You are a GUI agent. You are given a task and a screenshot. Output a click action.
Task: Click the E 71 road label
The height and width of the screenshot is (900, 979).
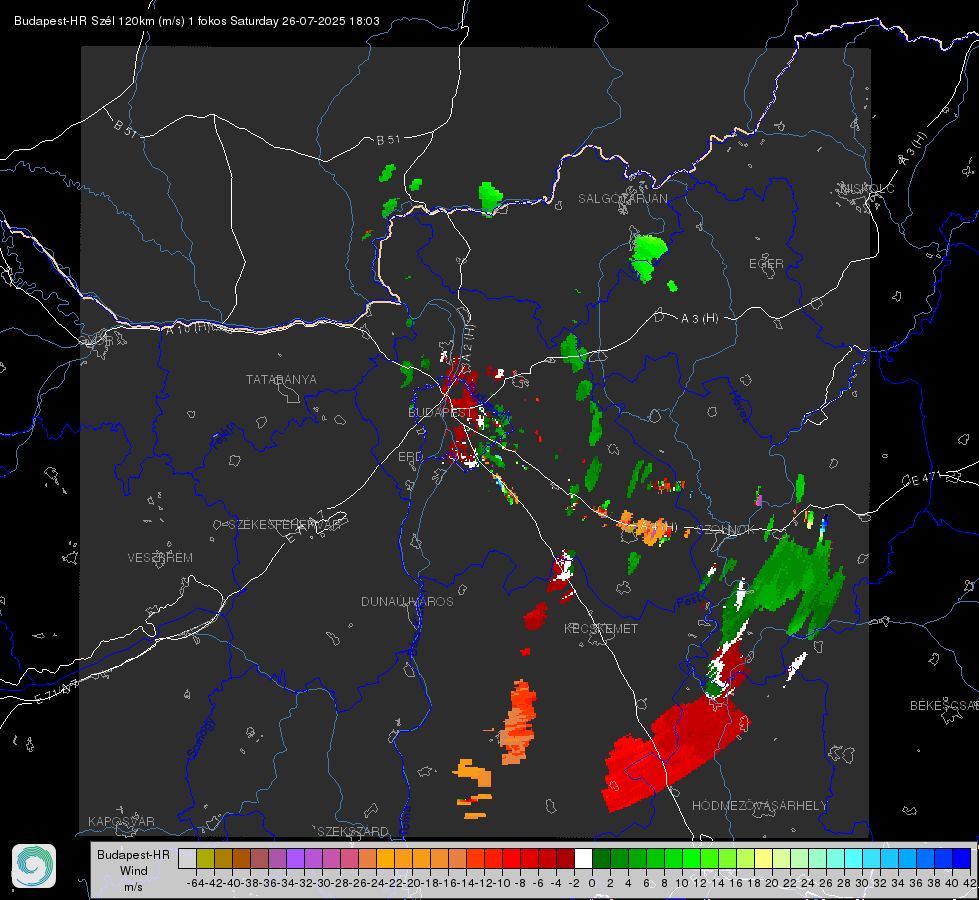tap(57, 691)
